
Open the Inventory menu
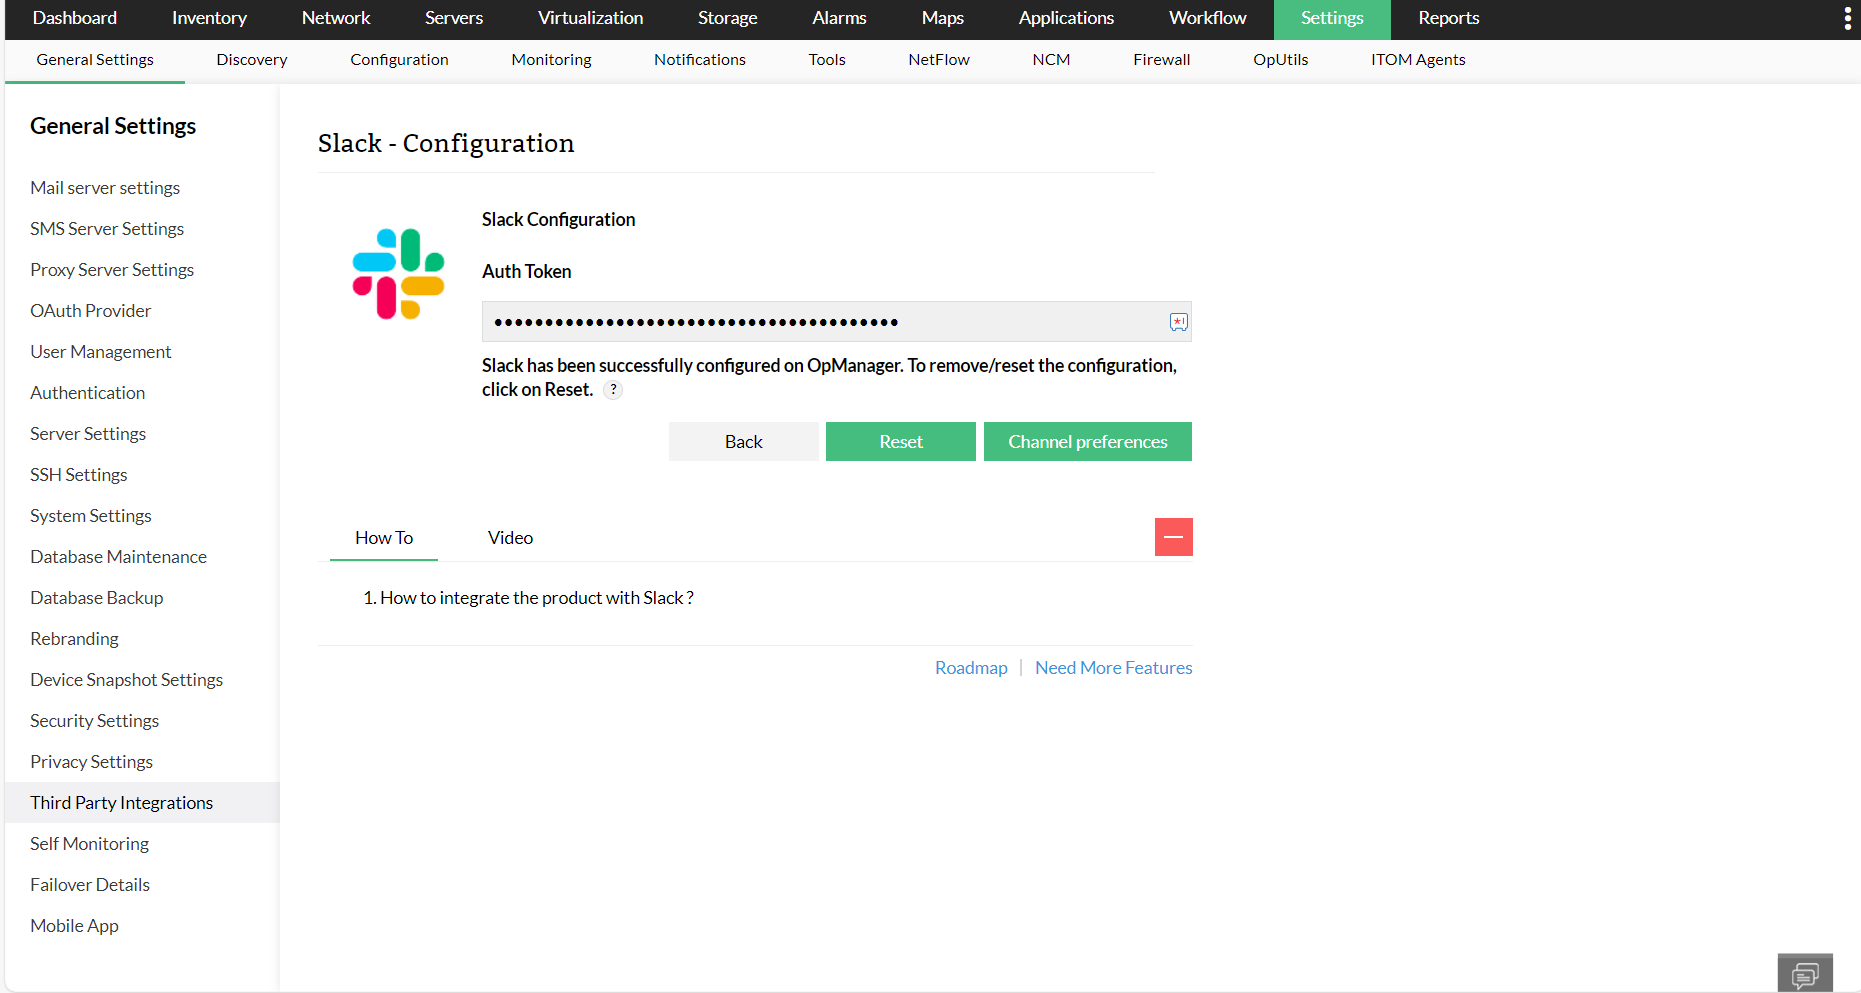(209, 18)
